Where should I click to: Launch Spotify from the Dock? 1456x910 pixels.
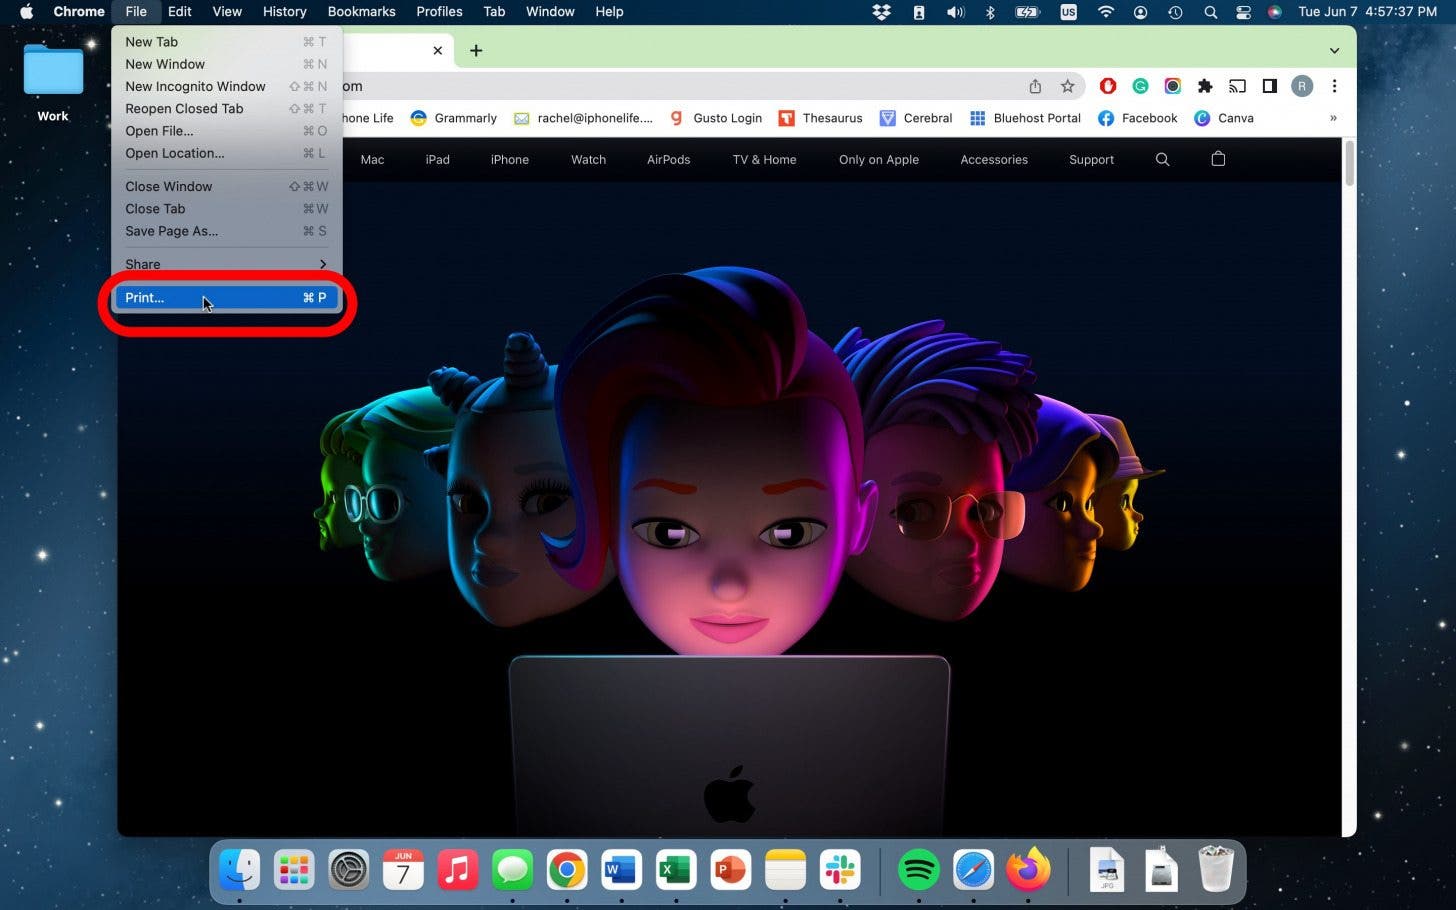[918, 871]
